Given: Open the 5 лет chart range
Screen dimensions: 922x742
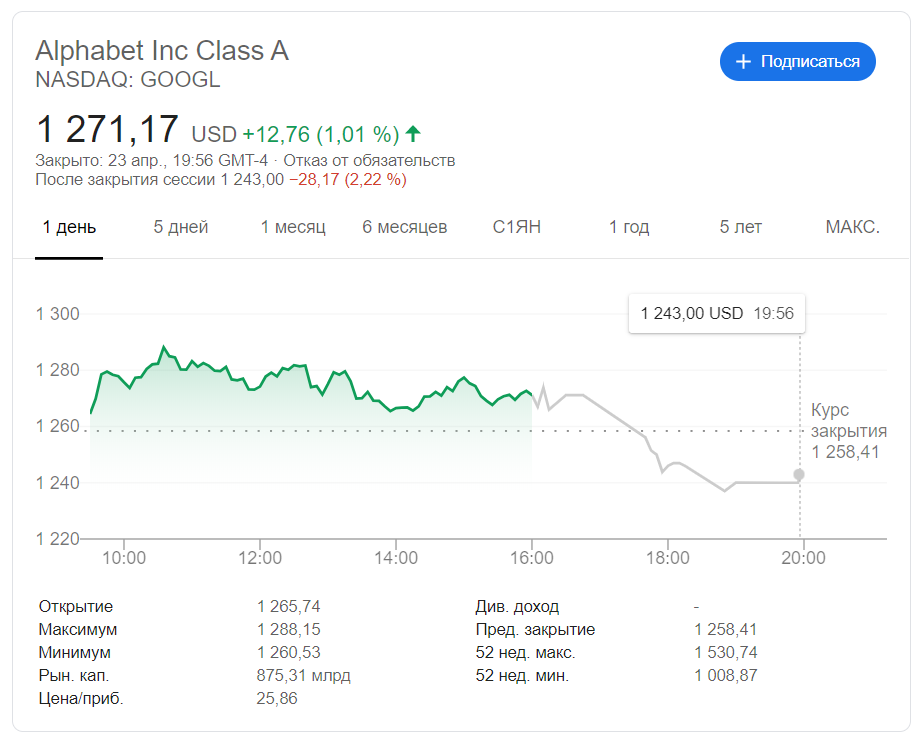Looking at the screenshot, I should point(741,227).
